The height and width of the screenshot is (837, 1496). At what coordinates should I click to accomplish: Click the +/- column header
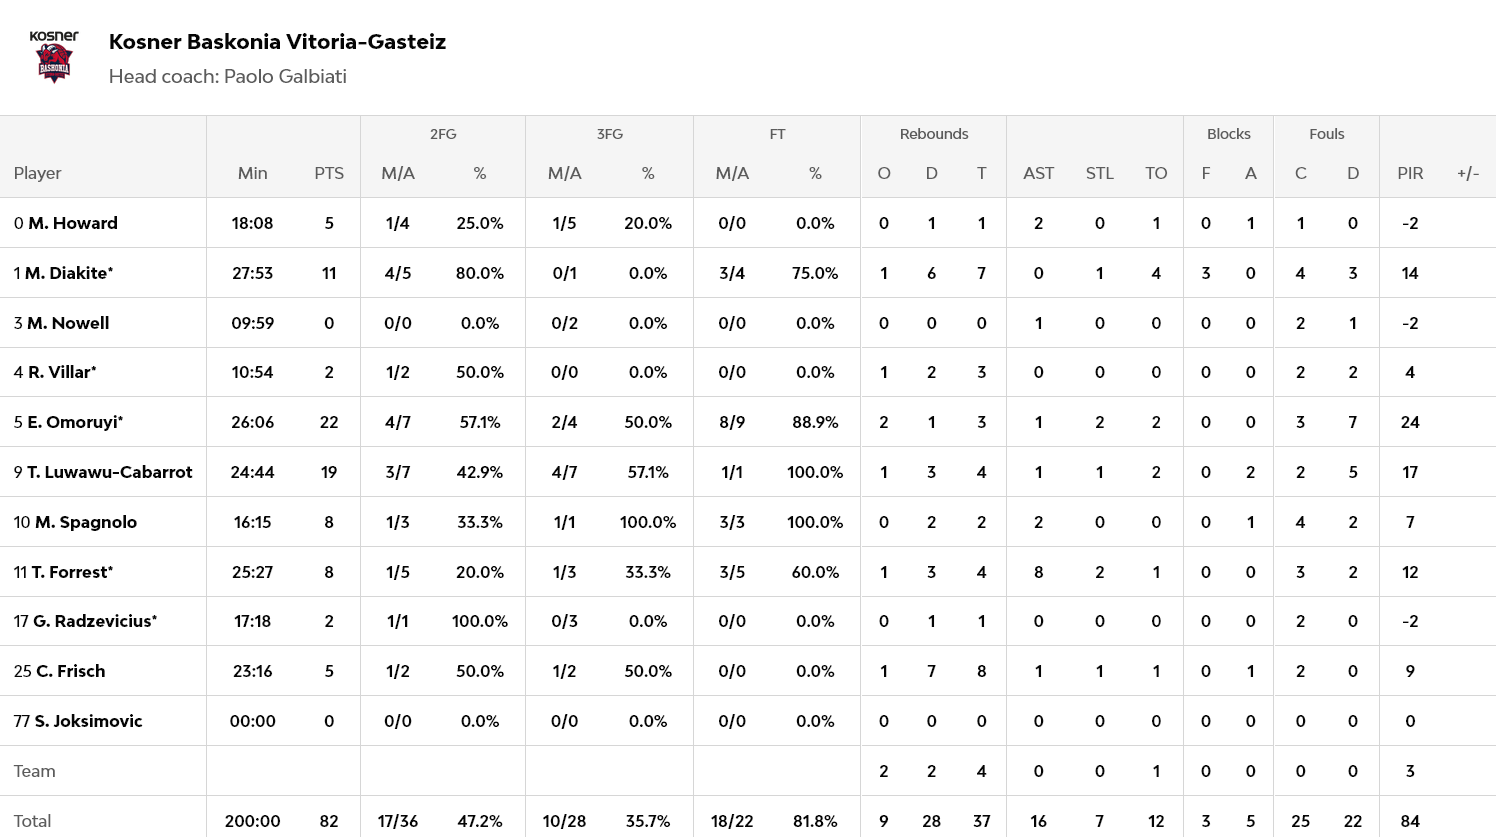tap(1467, 173)
